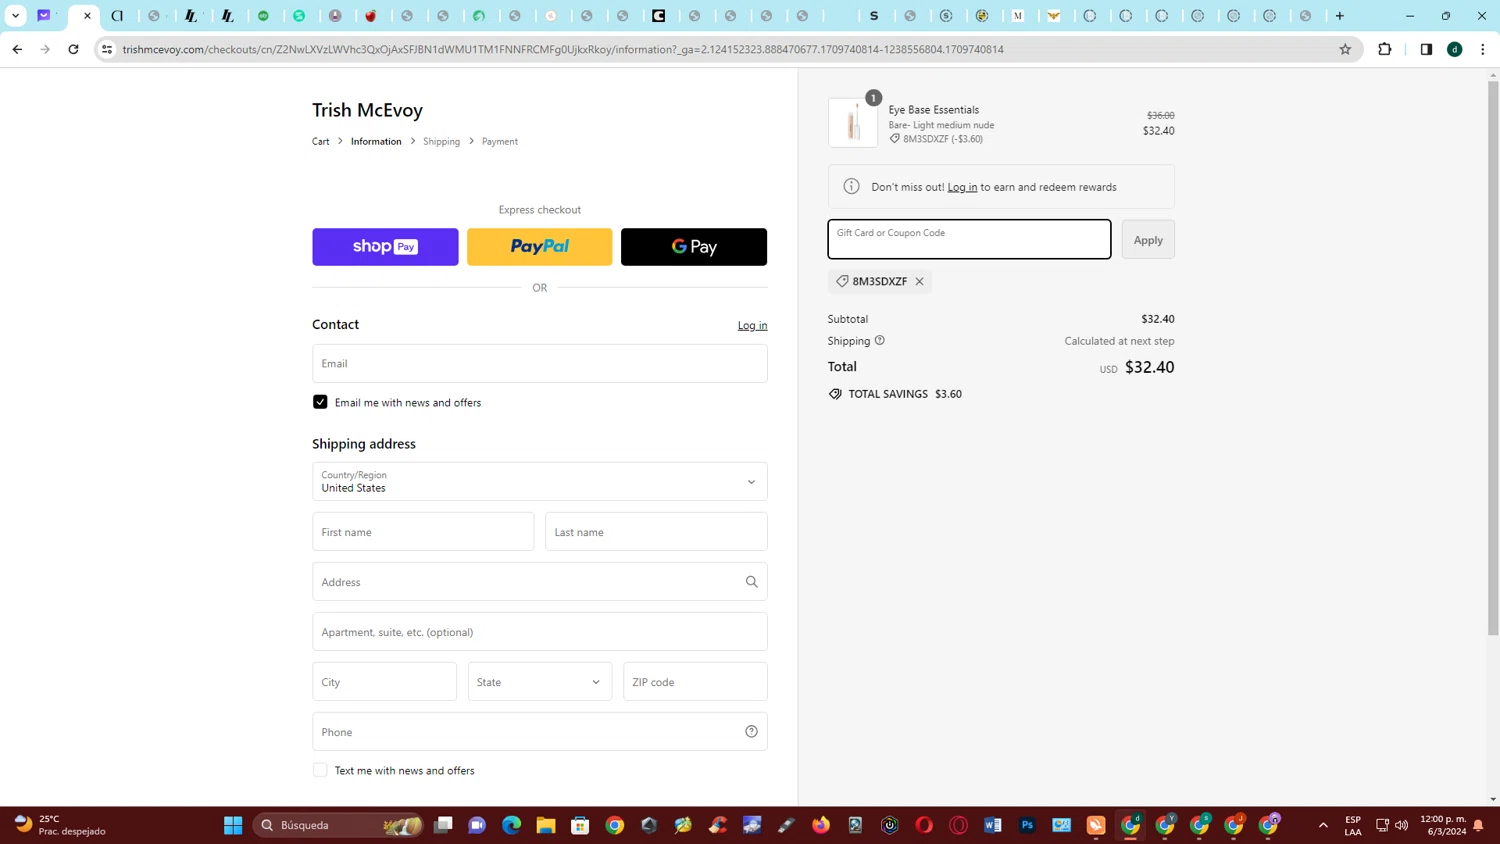Focus the Email input field
The width and height of the screenshot is (1500, 844).
[540, 364]
